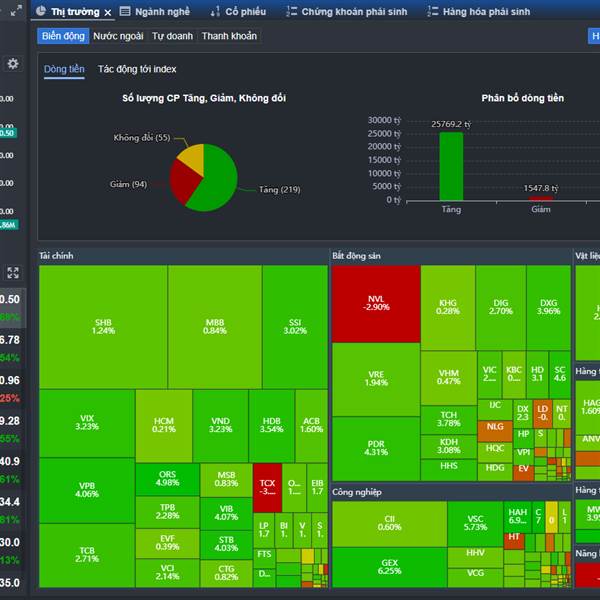Click the GEX tile in Công nghiệp
This screenshot has height=600, width=600.
pyautogui.click(x=390, y=567)
